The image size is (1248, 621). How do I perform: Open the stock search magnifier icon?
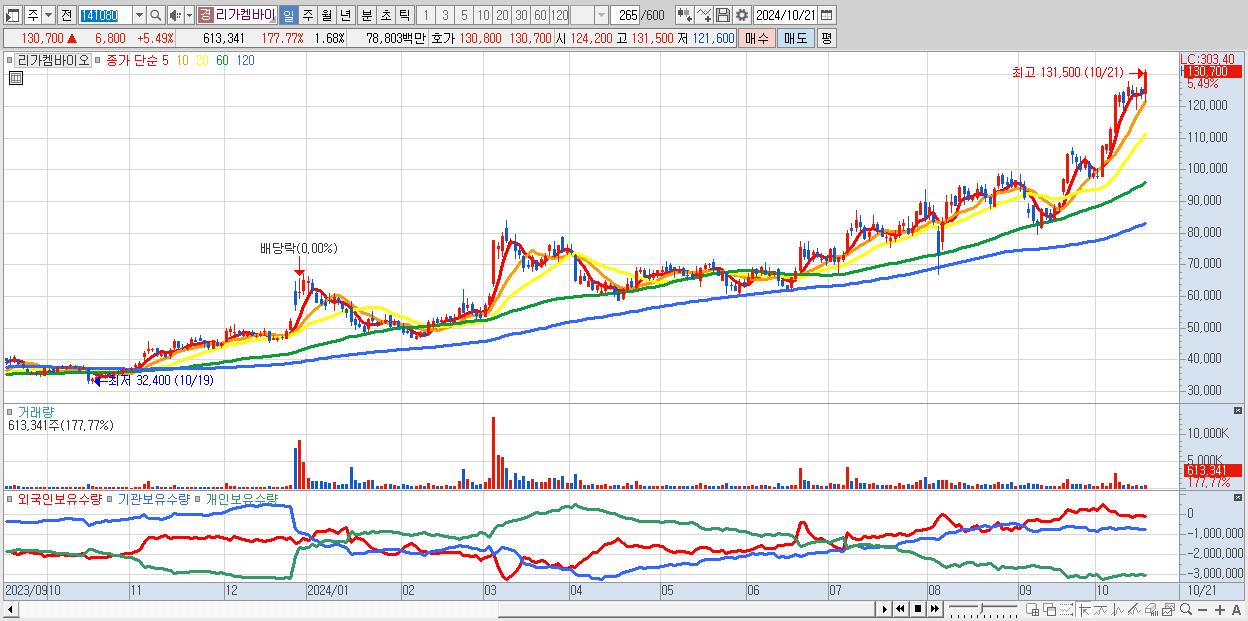coord(156,16)
